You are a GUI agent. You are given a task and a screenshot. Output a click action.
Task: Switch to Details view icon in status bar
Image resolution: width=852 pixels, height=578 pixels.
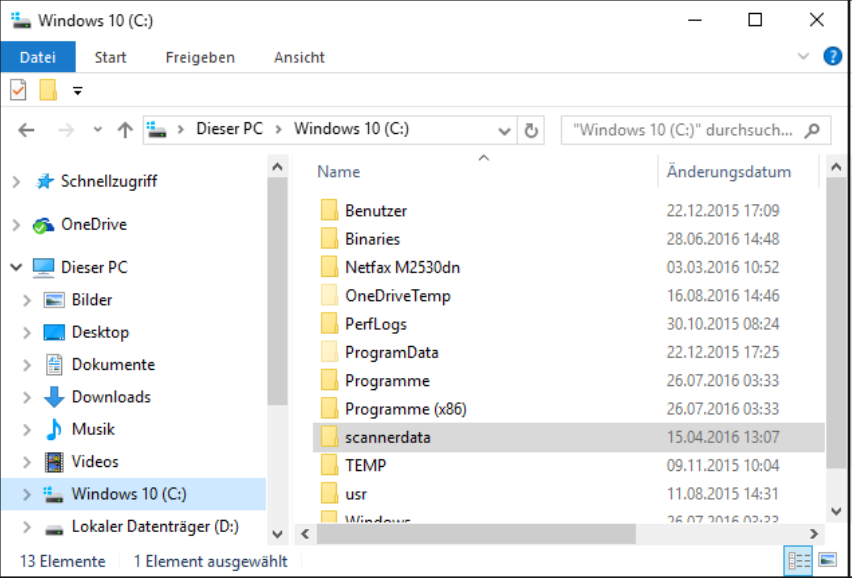click(800, 560)
